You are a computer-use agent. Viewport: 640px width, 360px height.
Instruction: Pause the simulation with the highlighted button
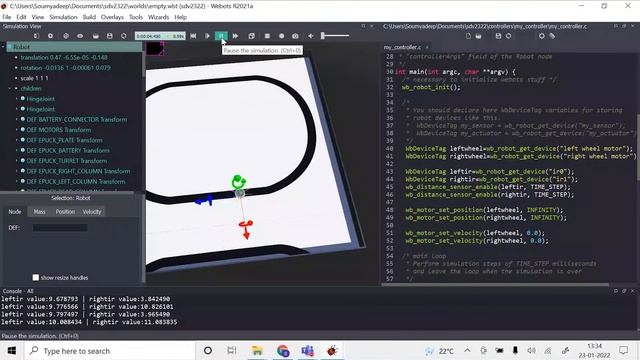click(221, 36)
